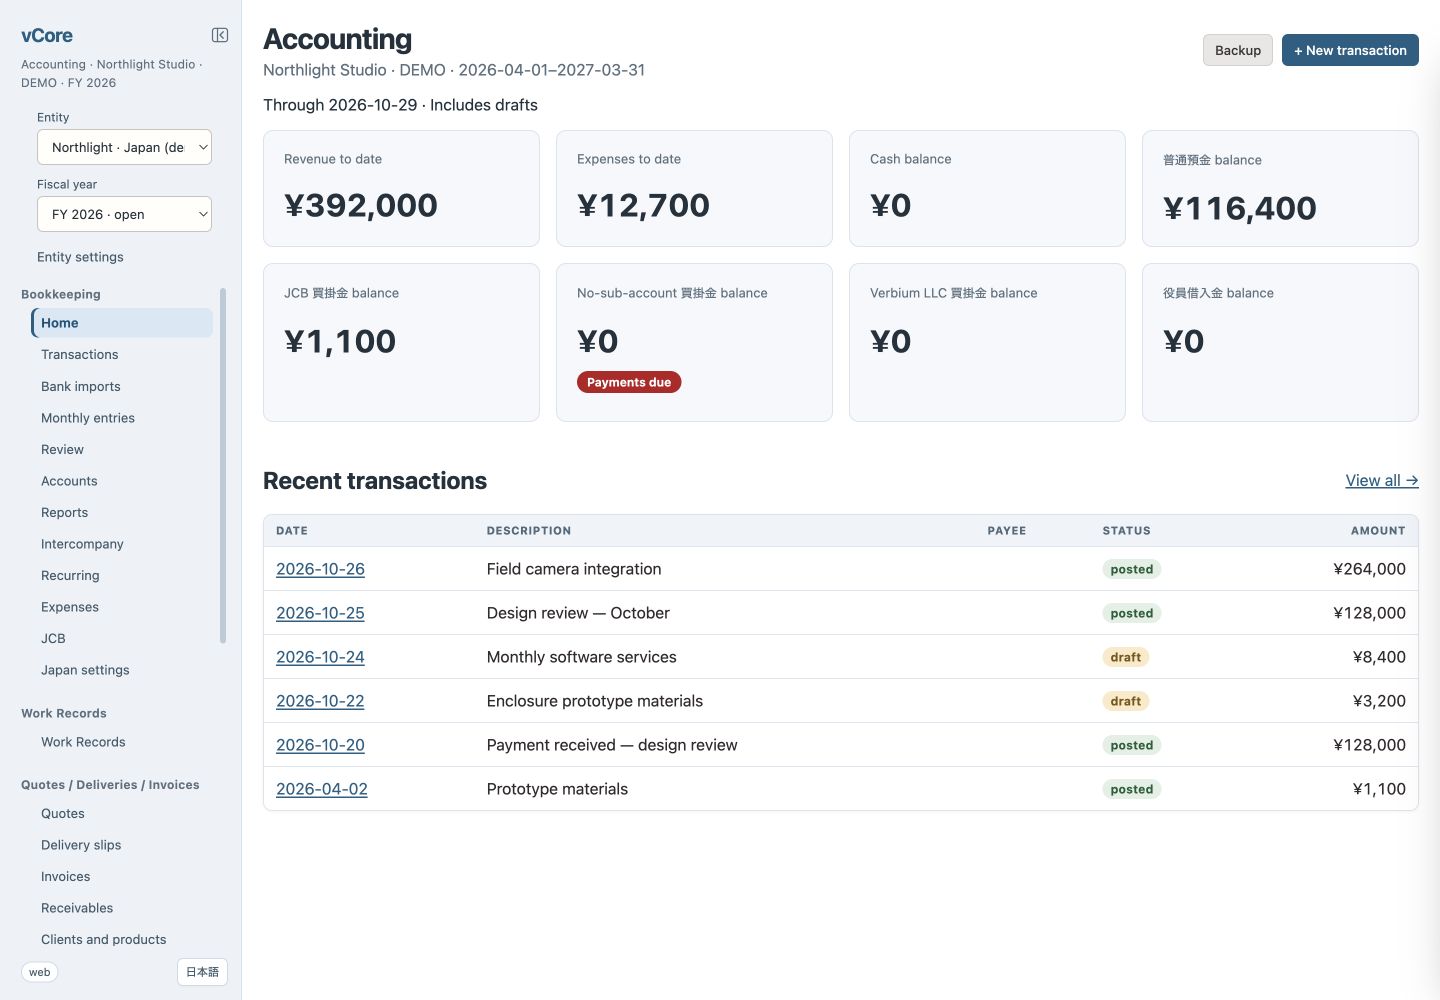The image size is (1440, 1000).
Task: Open Expenses in the sidebar
Action: [69, 607]
